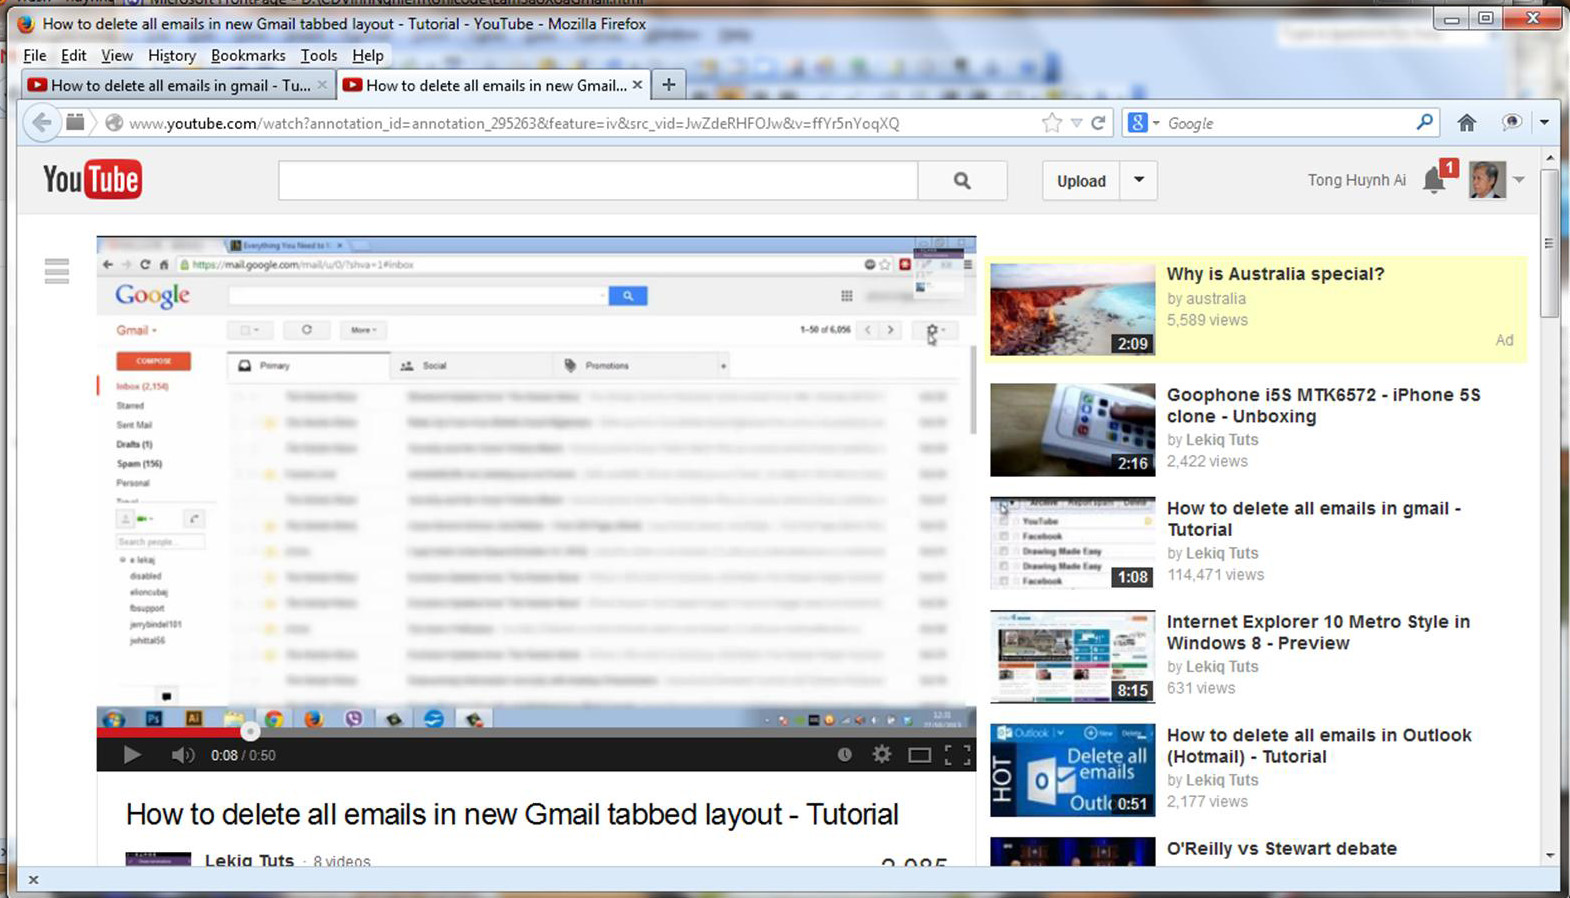Image resolution: width=1570 pixels, height=898 pixels.
Task: Click the address bar URL
Action: (514, 123)
